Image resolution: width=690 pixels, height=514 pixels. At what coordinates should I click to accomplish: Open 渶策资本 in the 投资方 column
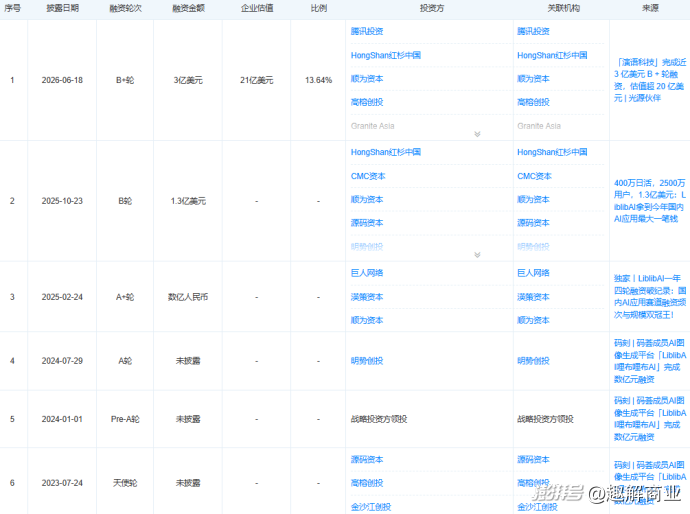pyautogui.click(x=367, y=297)
